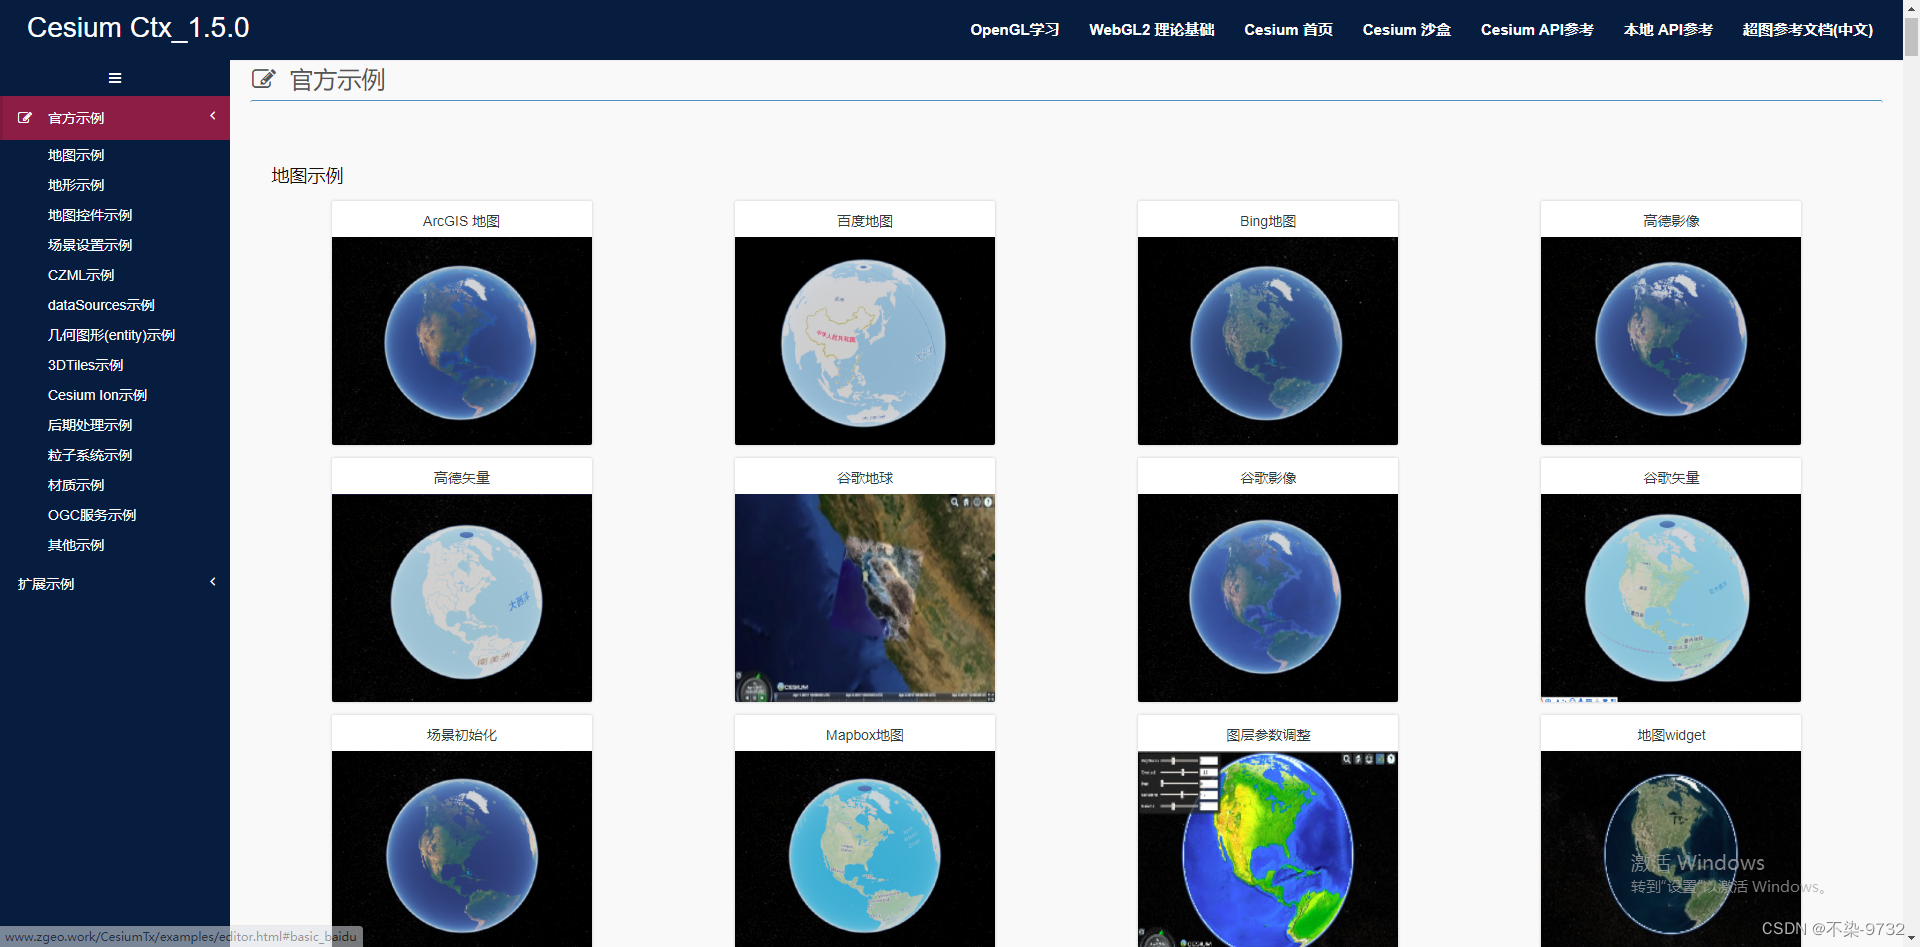
Task: Click the 谷歌地球 card title
Action: click(865, 478)
